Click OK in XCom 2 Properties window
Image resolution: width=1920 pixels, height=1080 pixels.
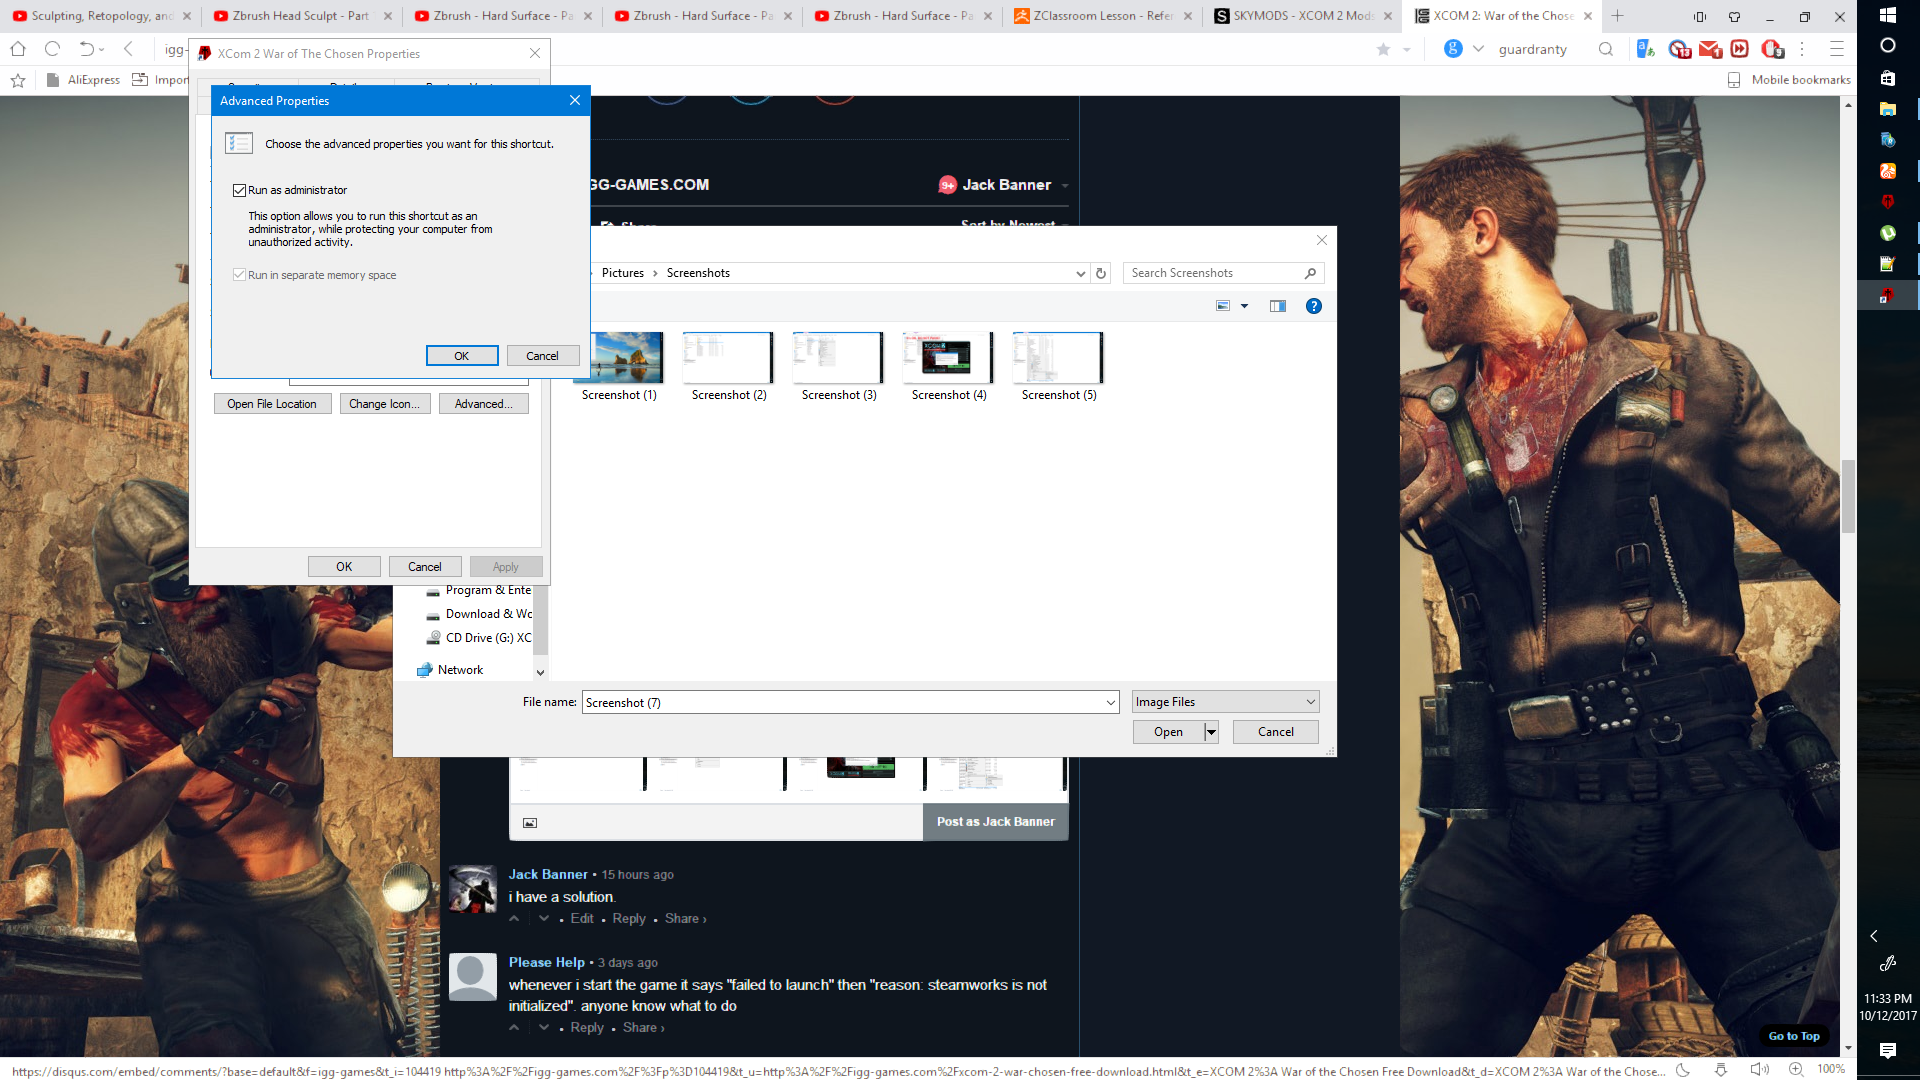click(x=344, y=567)
